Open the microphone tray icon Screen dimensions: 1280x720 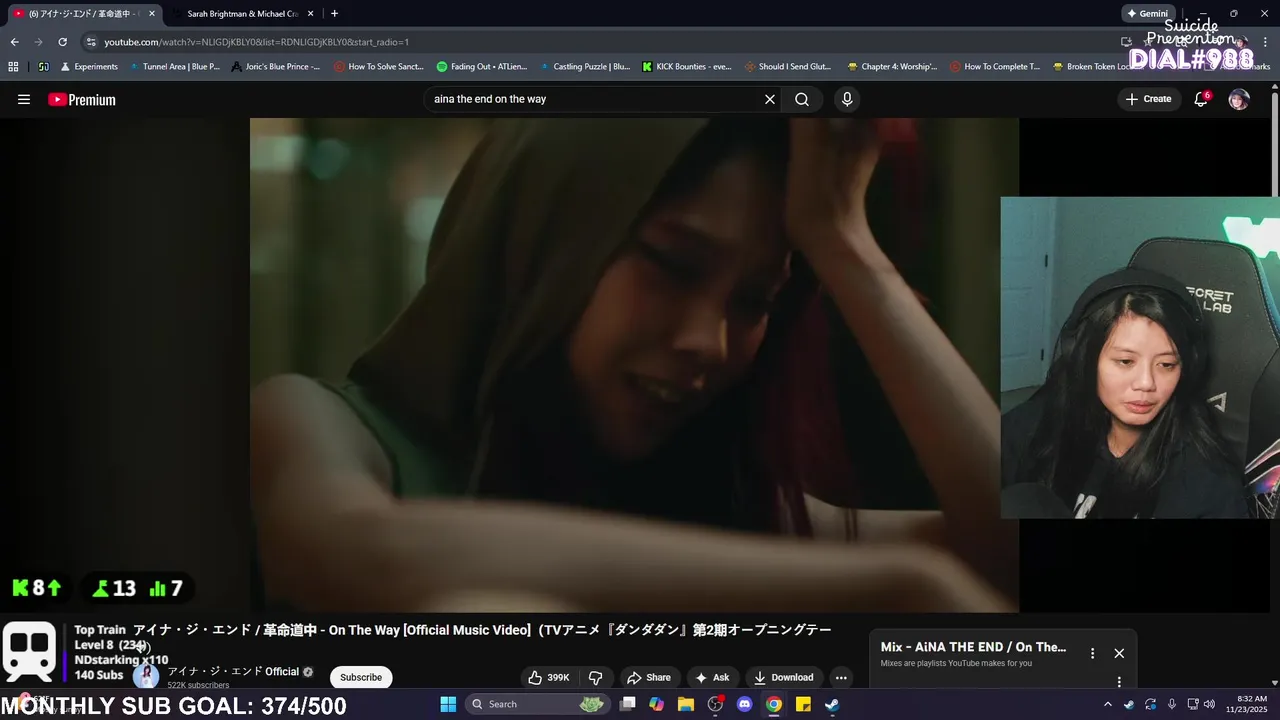(1172, 704)
